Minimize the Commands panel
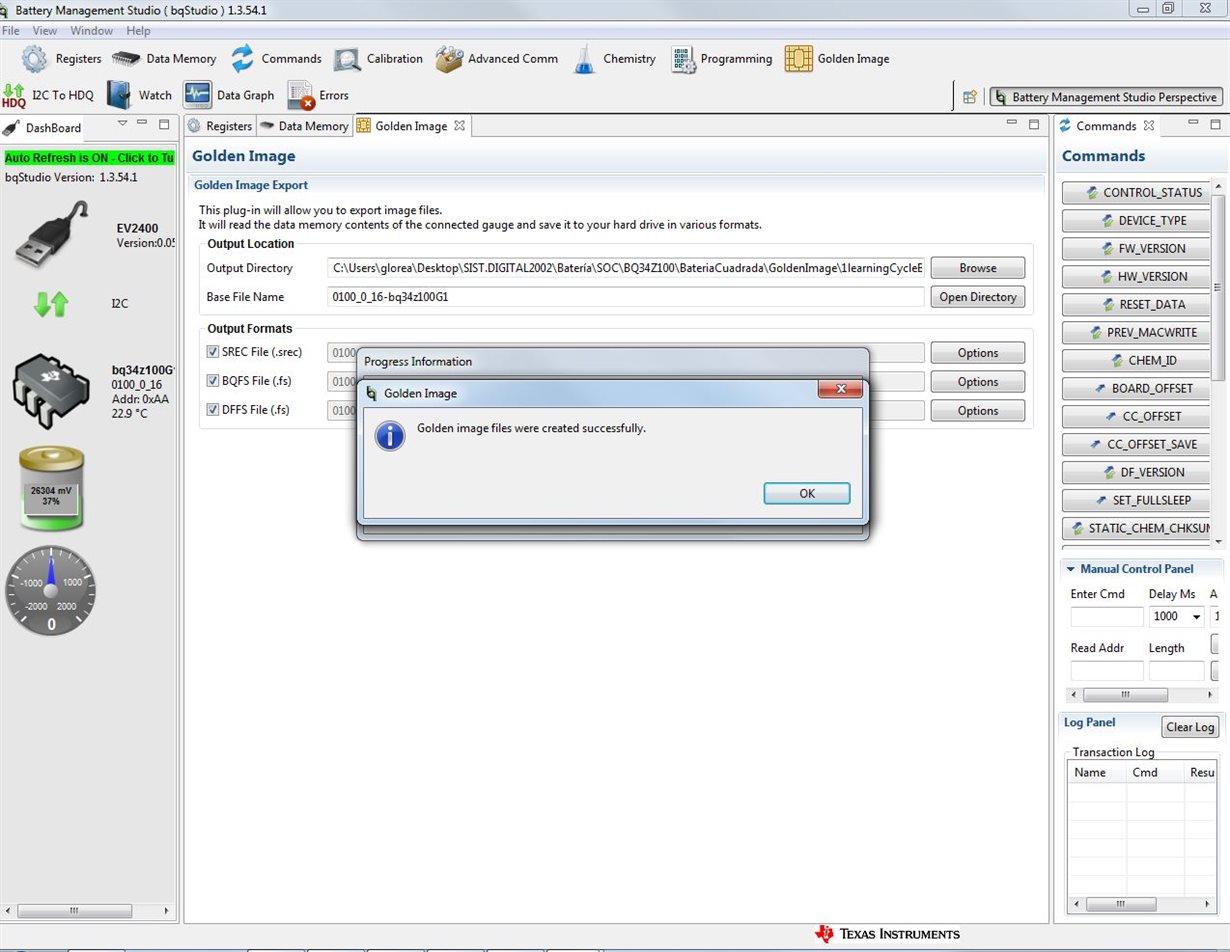 (1192, 124)
